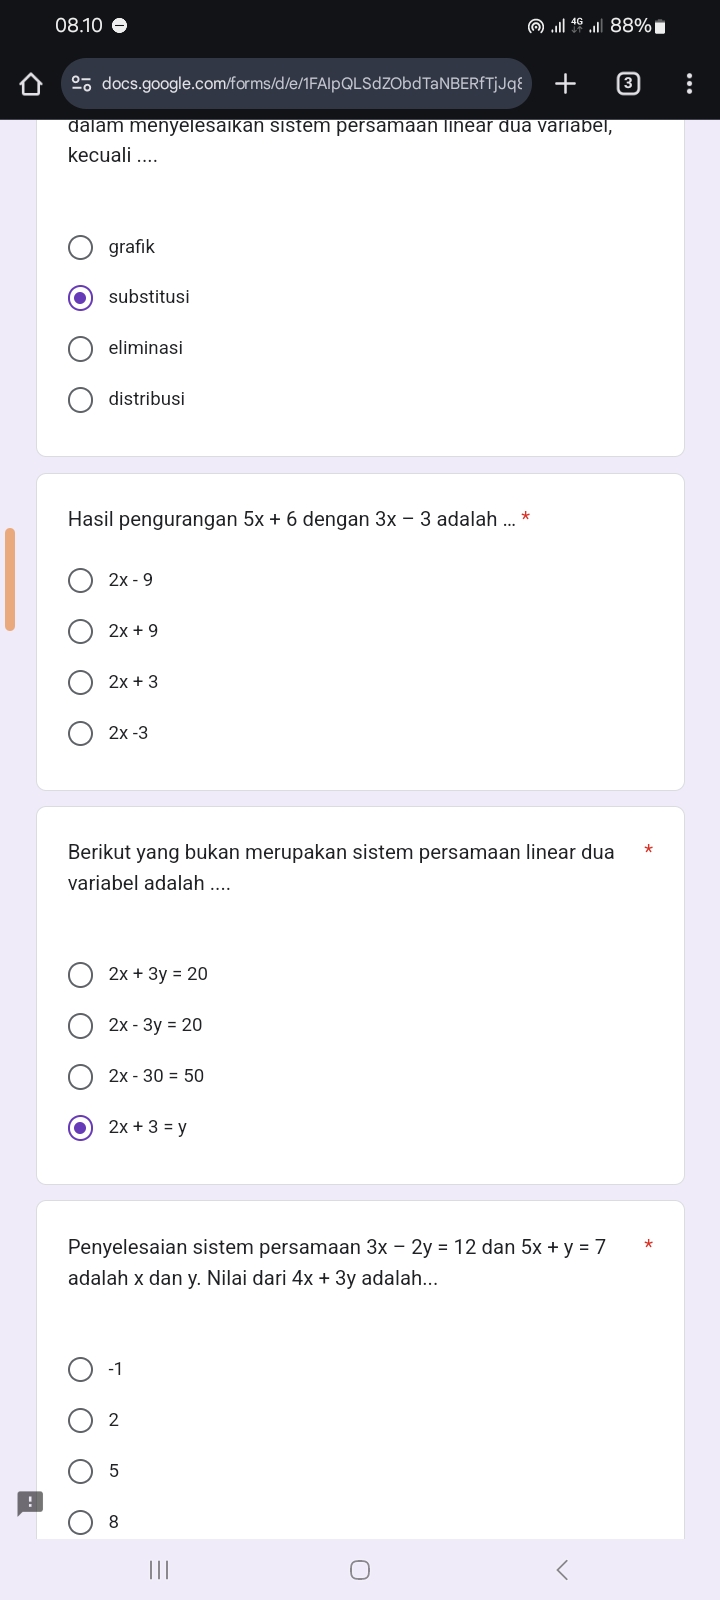Screen dimensions: 720x1600
Task: Open a new tab with the plus icon
Action: 564,84
